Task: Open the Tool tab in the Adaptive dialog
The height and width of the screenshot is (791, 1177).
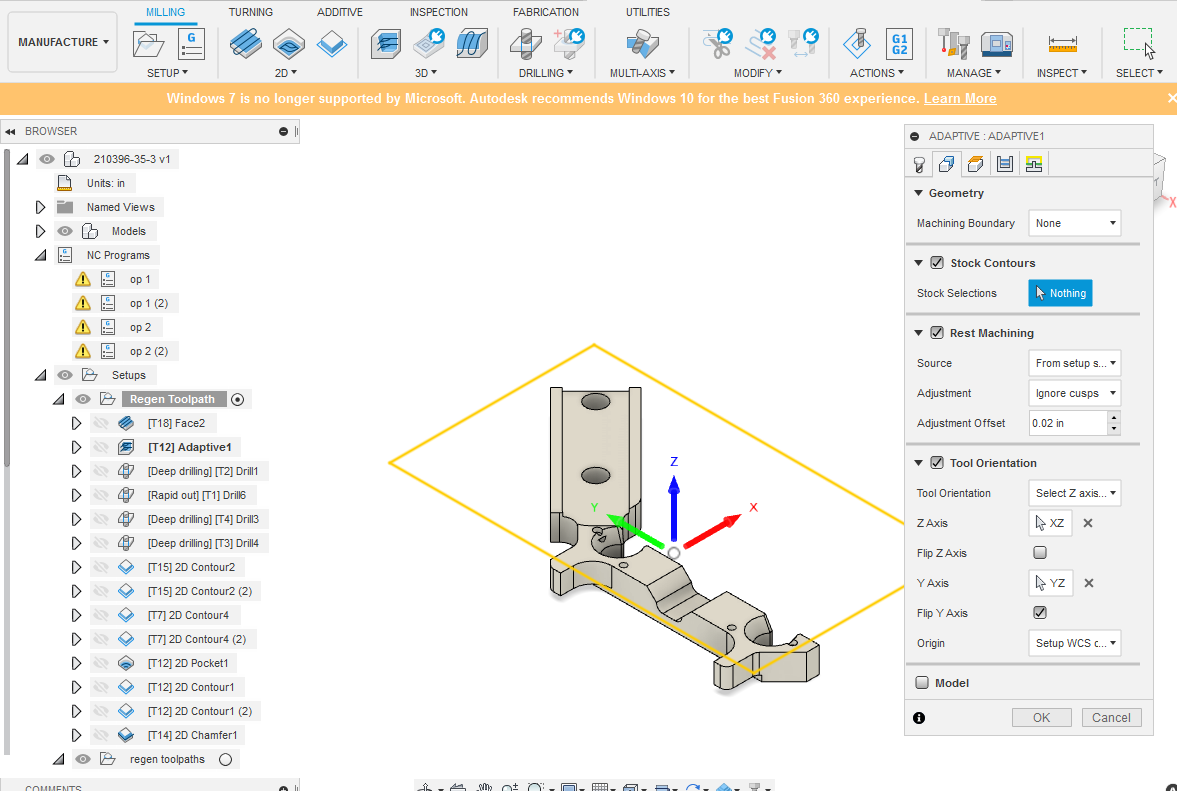Action: pyautogui.click(x=919, y=163)
